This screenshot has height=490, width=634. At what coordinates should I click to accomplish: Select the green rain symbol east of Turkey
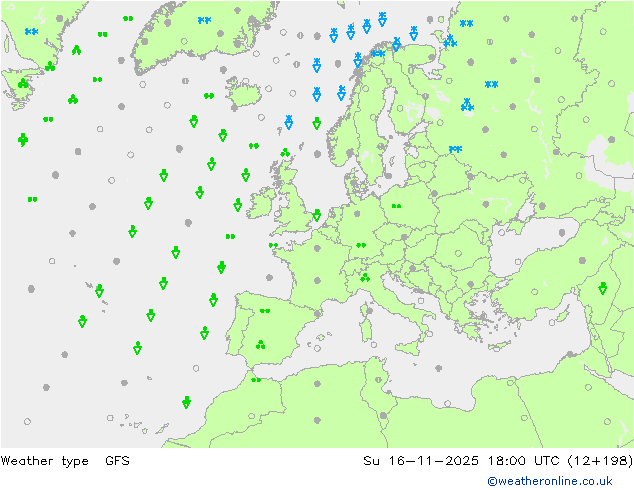tap(602, 288)
